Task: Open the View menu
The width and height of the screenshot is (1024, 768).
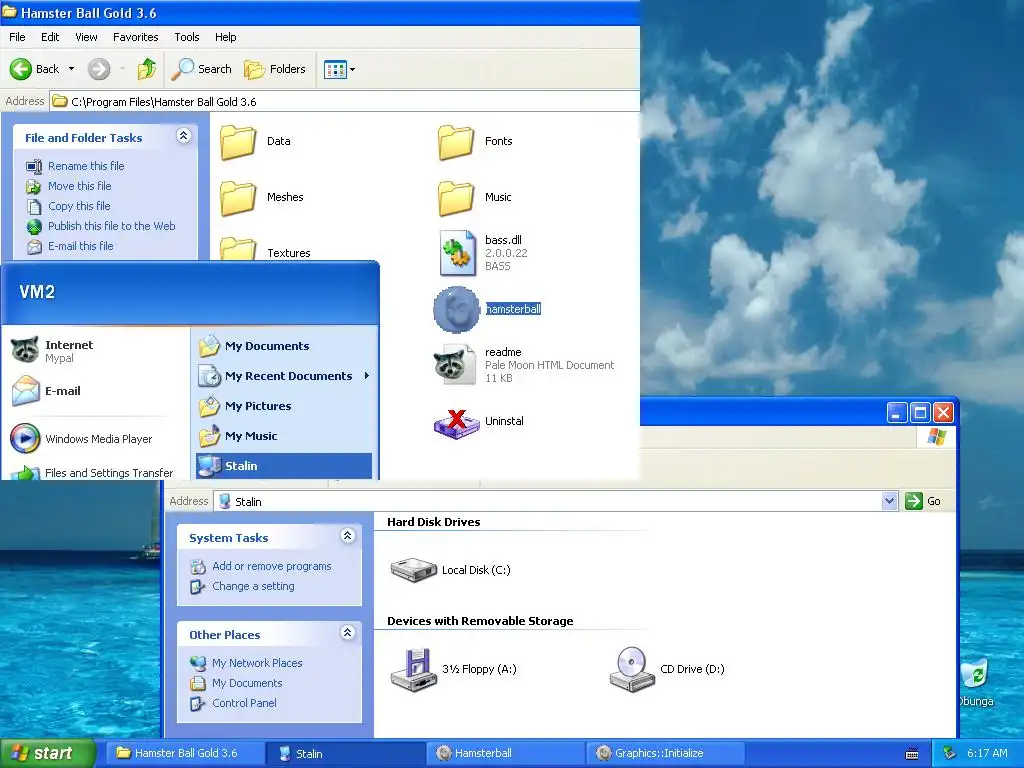Action: 86,37
